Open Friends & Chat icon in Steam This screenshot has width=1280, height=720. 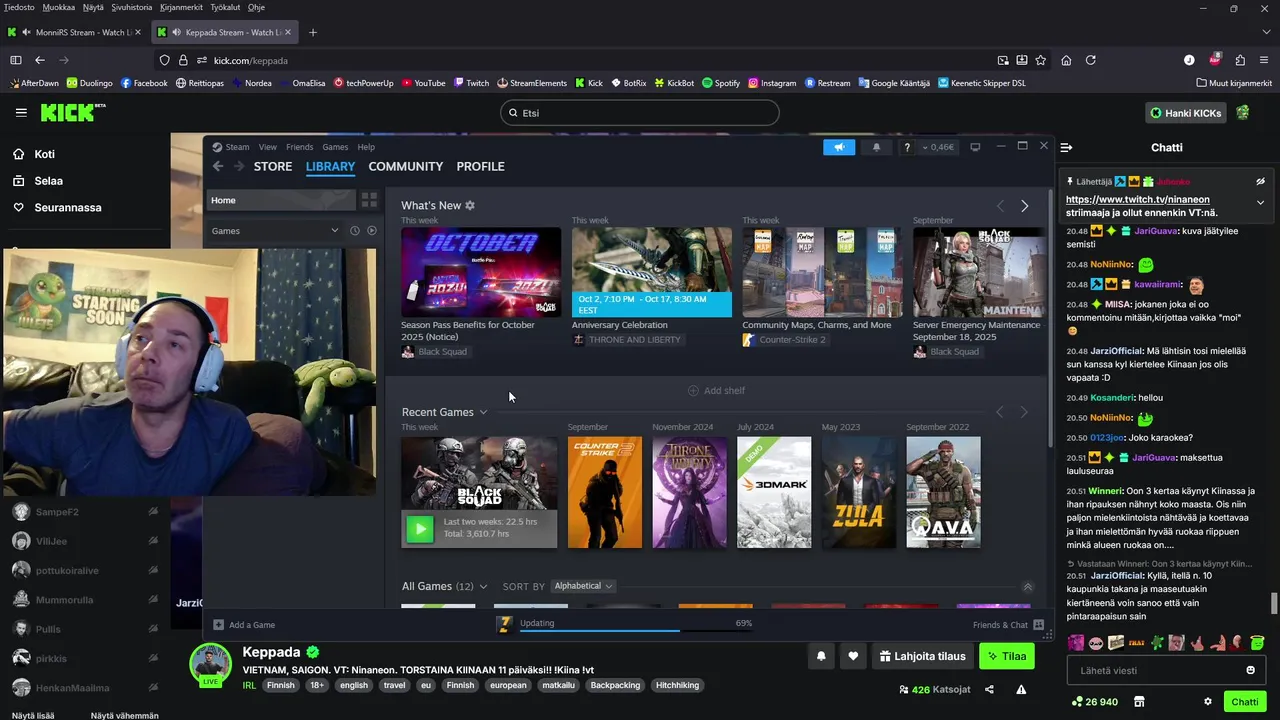pyautogui.click(x=1038, y=625)
